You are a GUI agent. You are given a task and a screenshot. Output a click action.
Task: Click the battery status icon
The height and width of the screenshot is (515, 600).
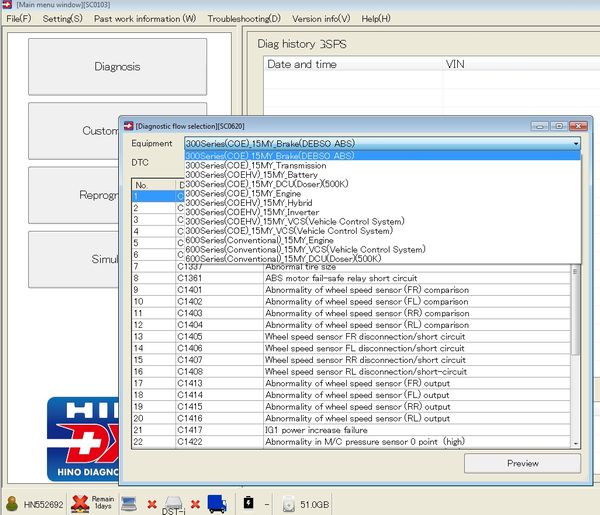(248, 503)
